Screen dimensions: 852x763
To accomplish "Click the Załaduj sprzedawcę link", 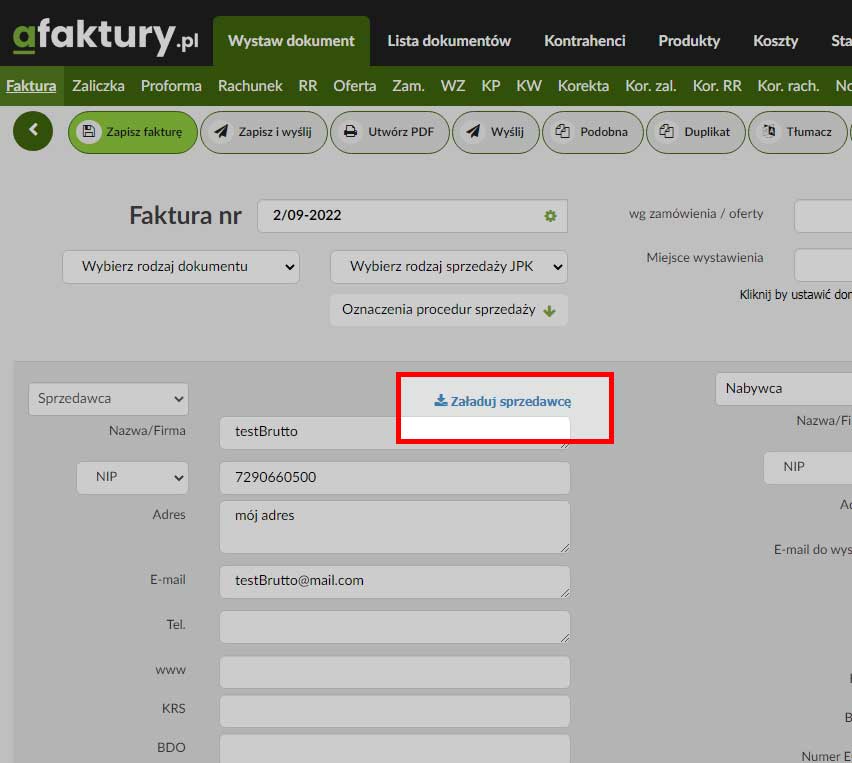I will click(x=503, y=400).
